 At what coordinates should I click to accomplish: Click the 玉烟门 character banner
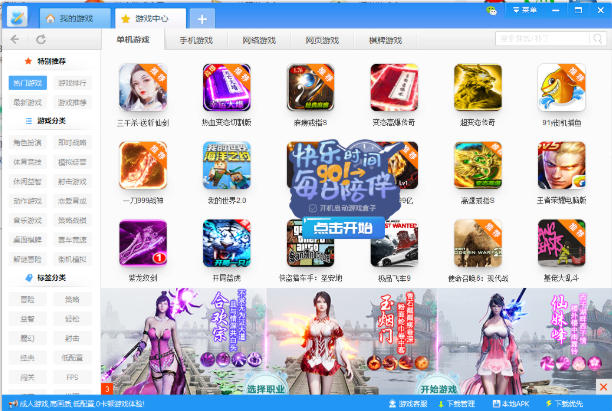point(351,342)
